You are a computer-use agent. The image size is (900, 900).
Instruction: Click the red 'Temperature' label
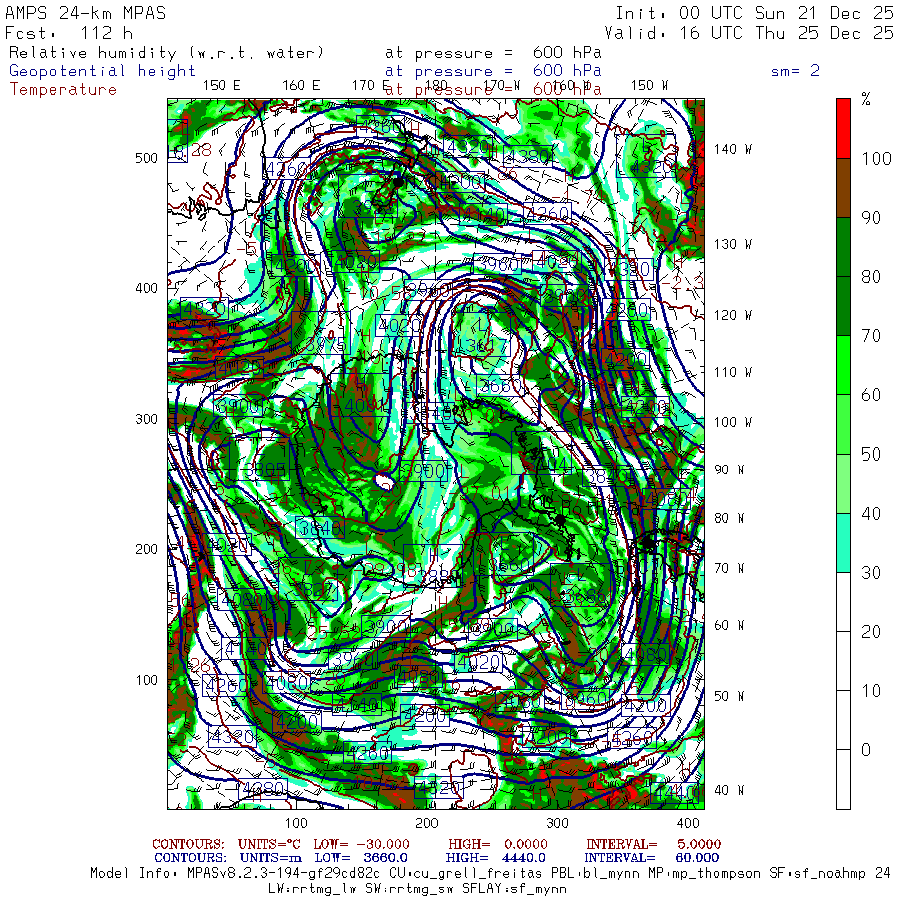(63, 90)
